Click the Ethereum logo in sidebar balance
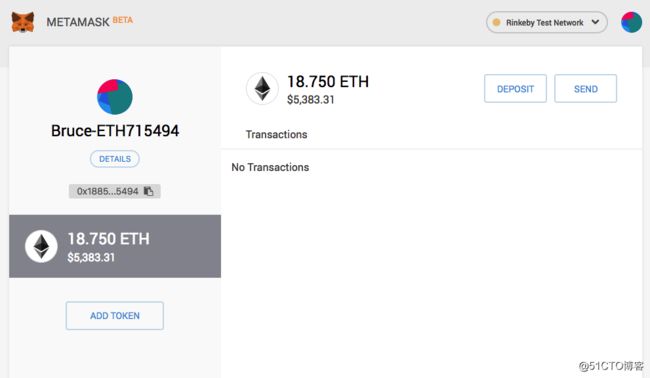Viewport: 650px width, 378px height. pyautogui.click(x=41, y=247)
